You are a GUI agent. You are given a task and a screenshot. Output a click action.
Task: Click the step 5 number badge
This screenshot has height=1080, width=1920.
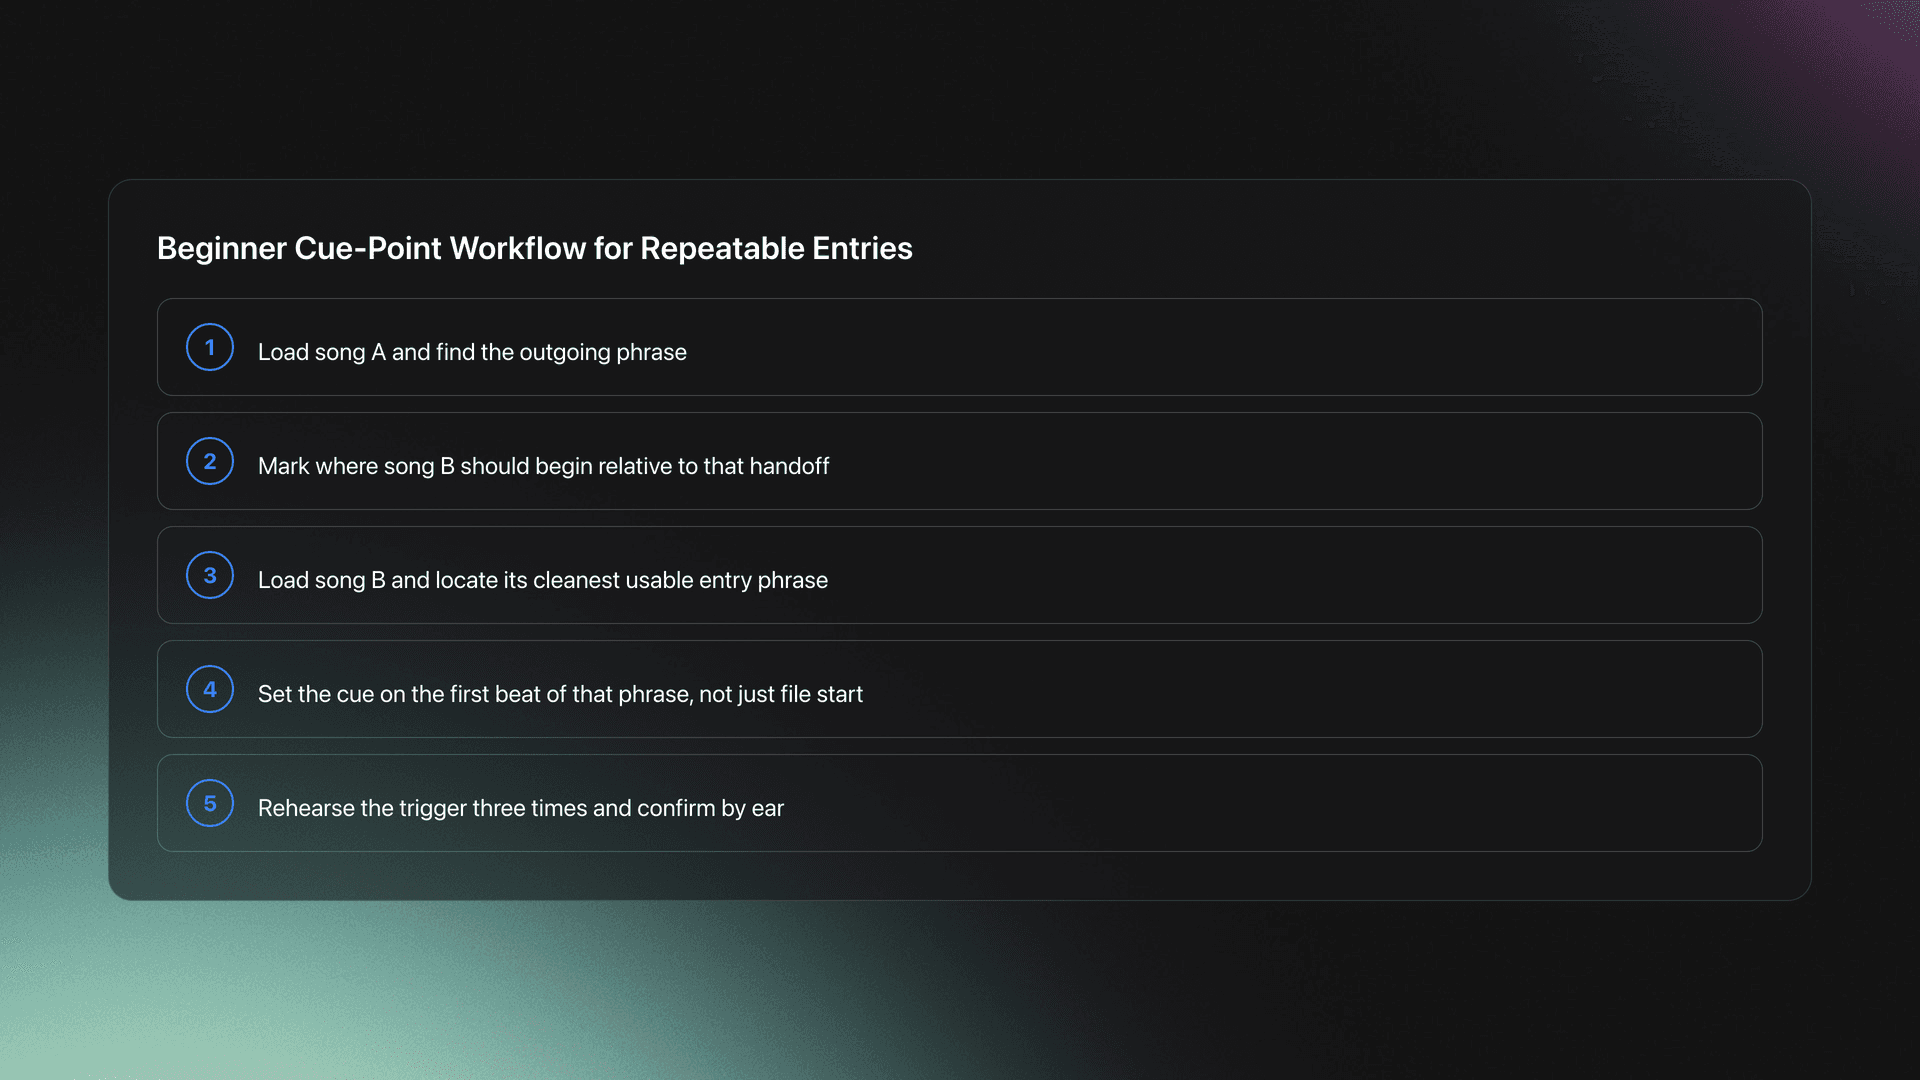point(210,803)
